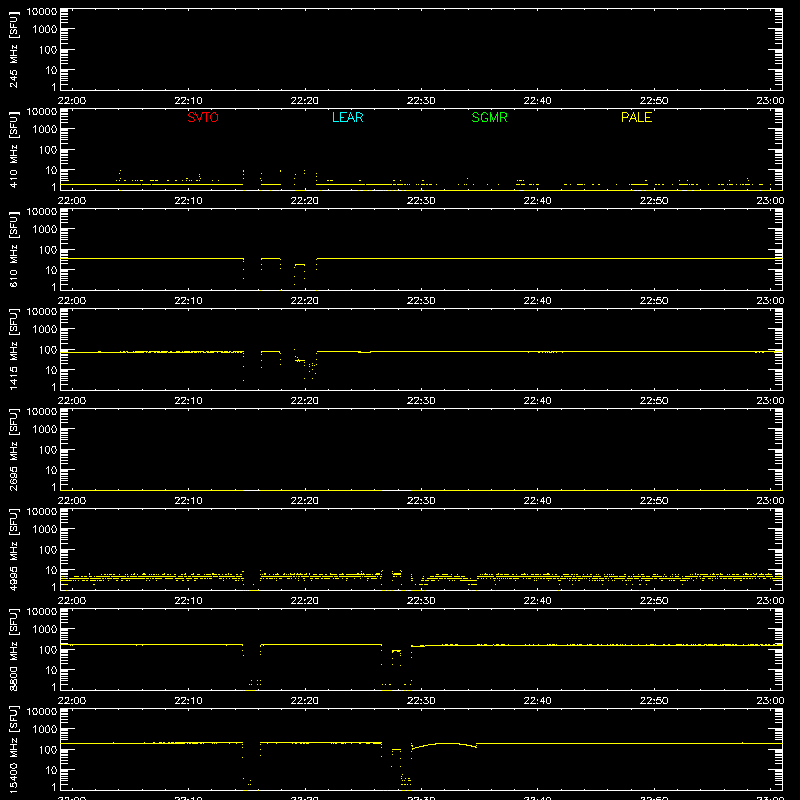
Task: Click 22:30 label under the 2695 MHz plot
Action: coord(421,501)
